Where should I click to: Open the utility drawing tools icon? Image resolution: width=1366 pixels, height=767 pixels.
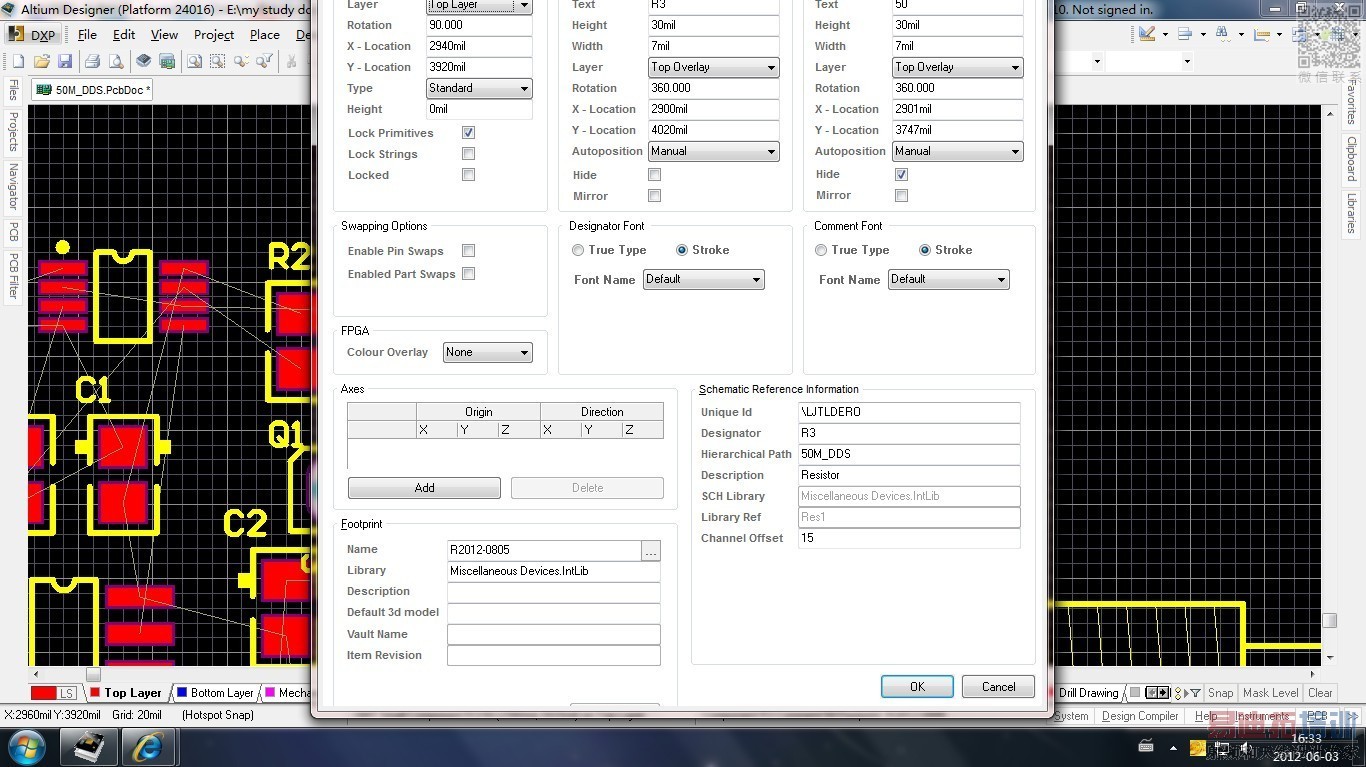coord(1146,34)
